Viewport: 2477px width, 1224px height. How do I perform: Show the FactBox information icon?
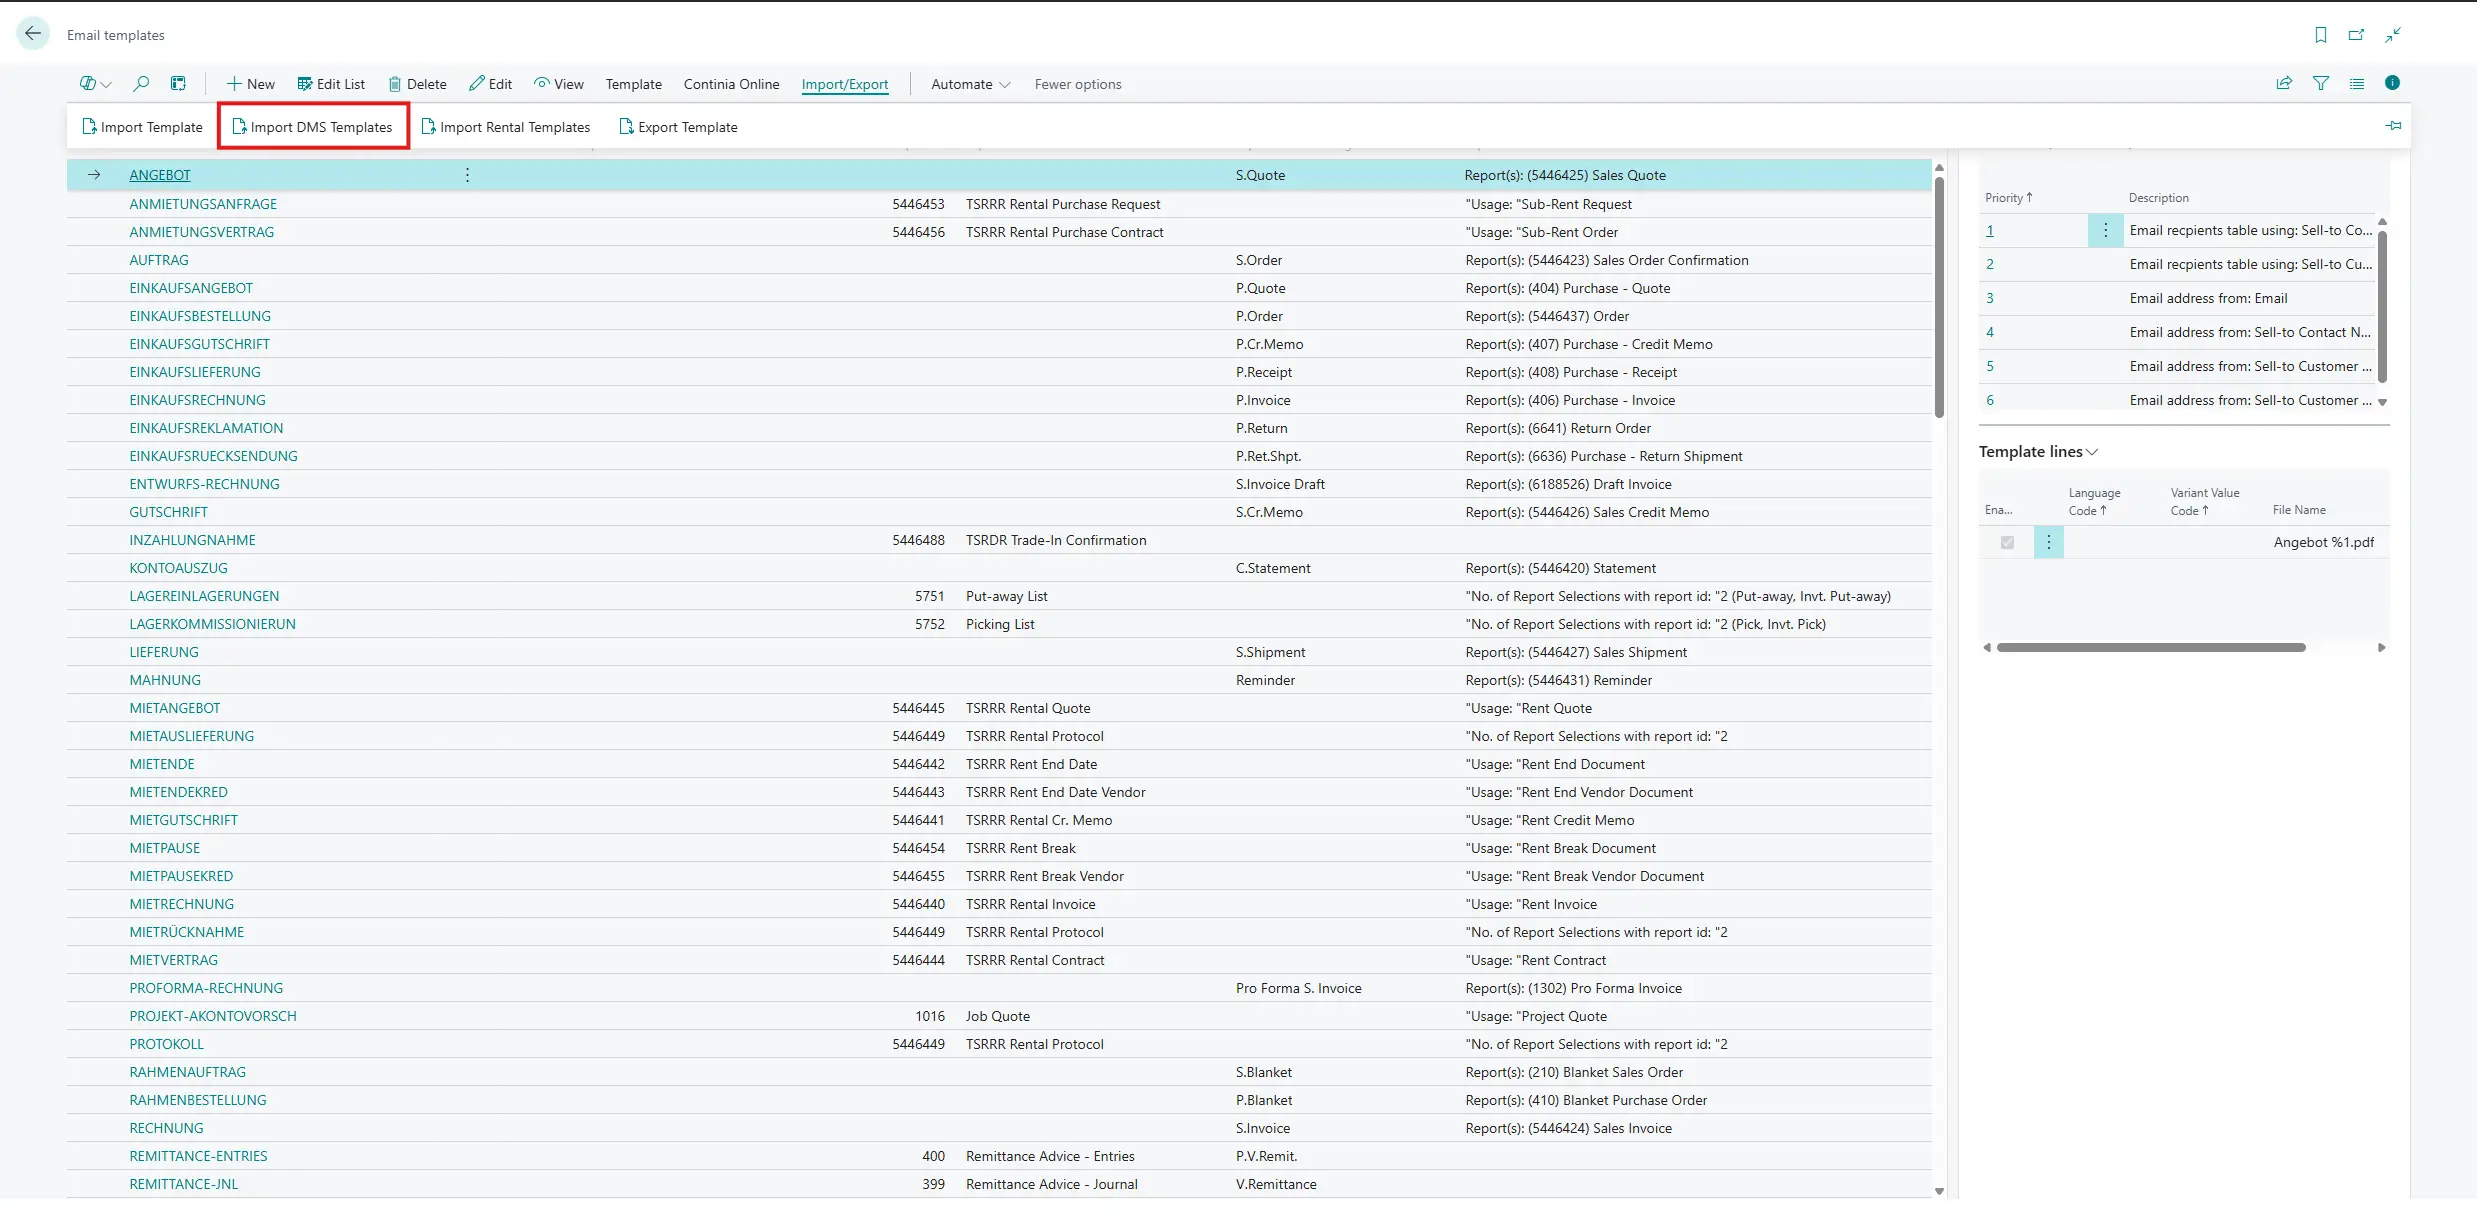(2392, 83)
